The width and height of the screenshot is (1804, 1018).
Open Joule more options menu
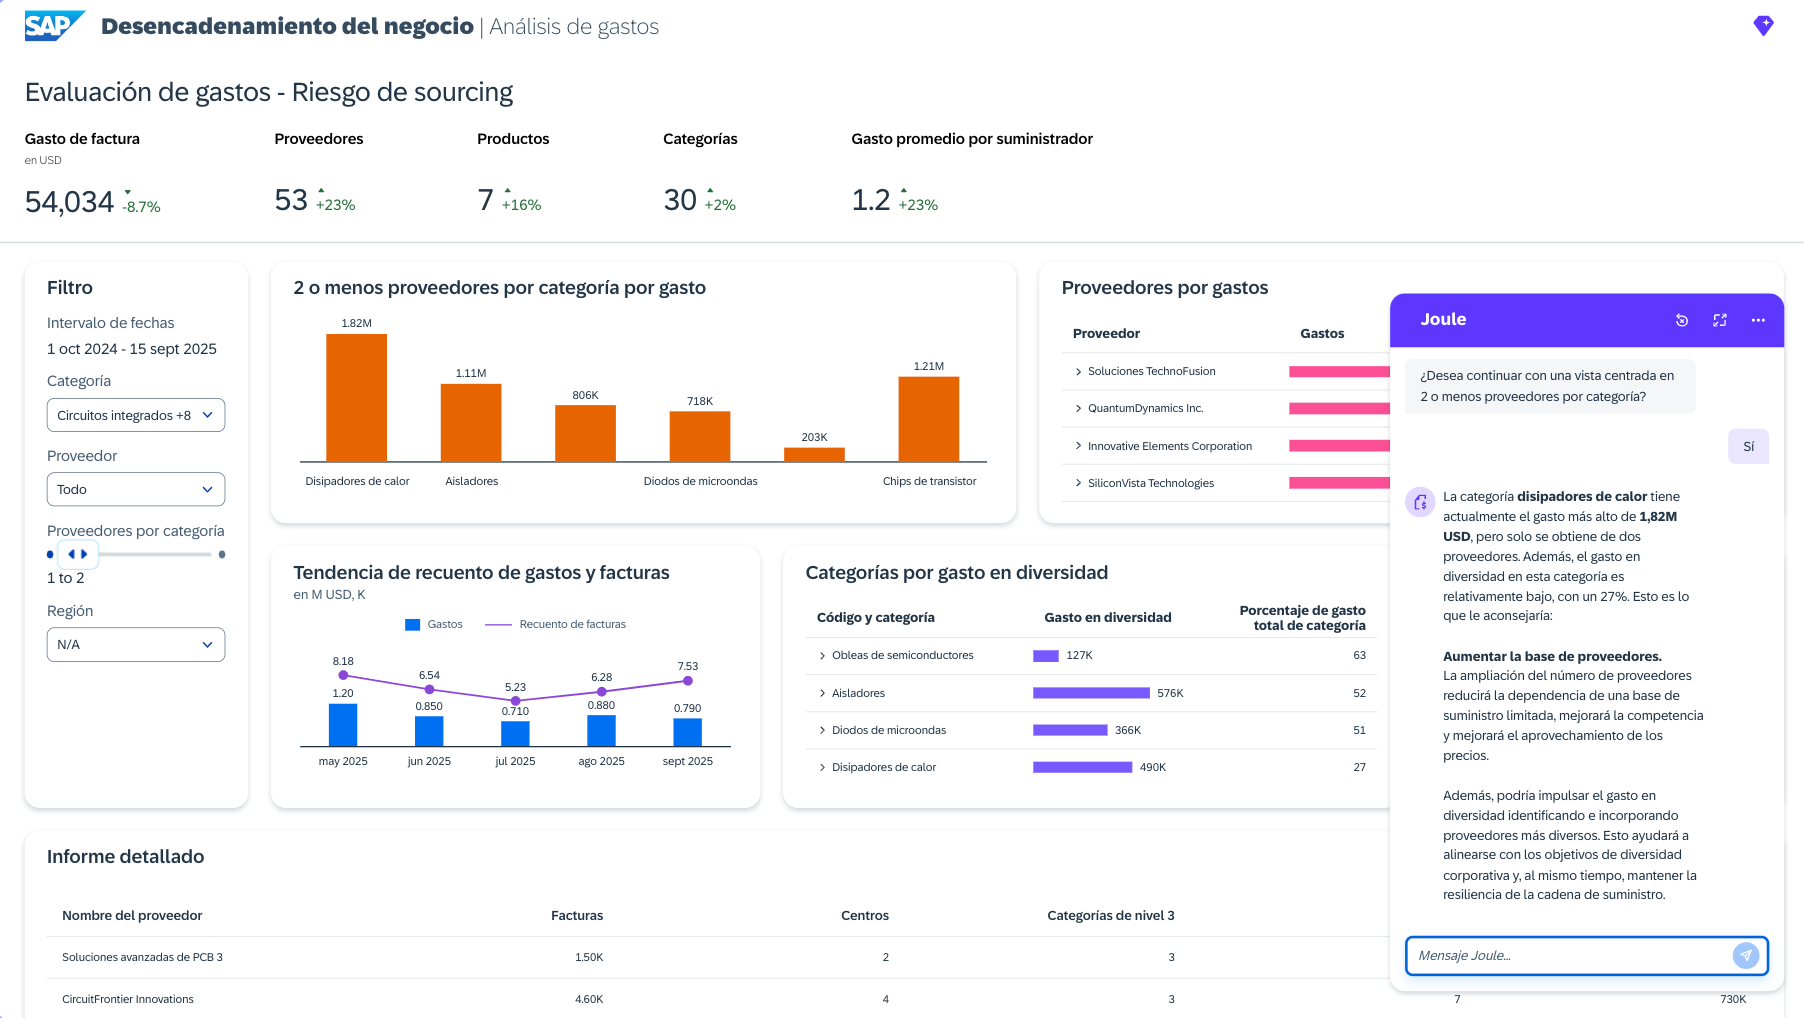[x=1758, y=320]
